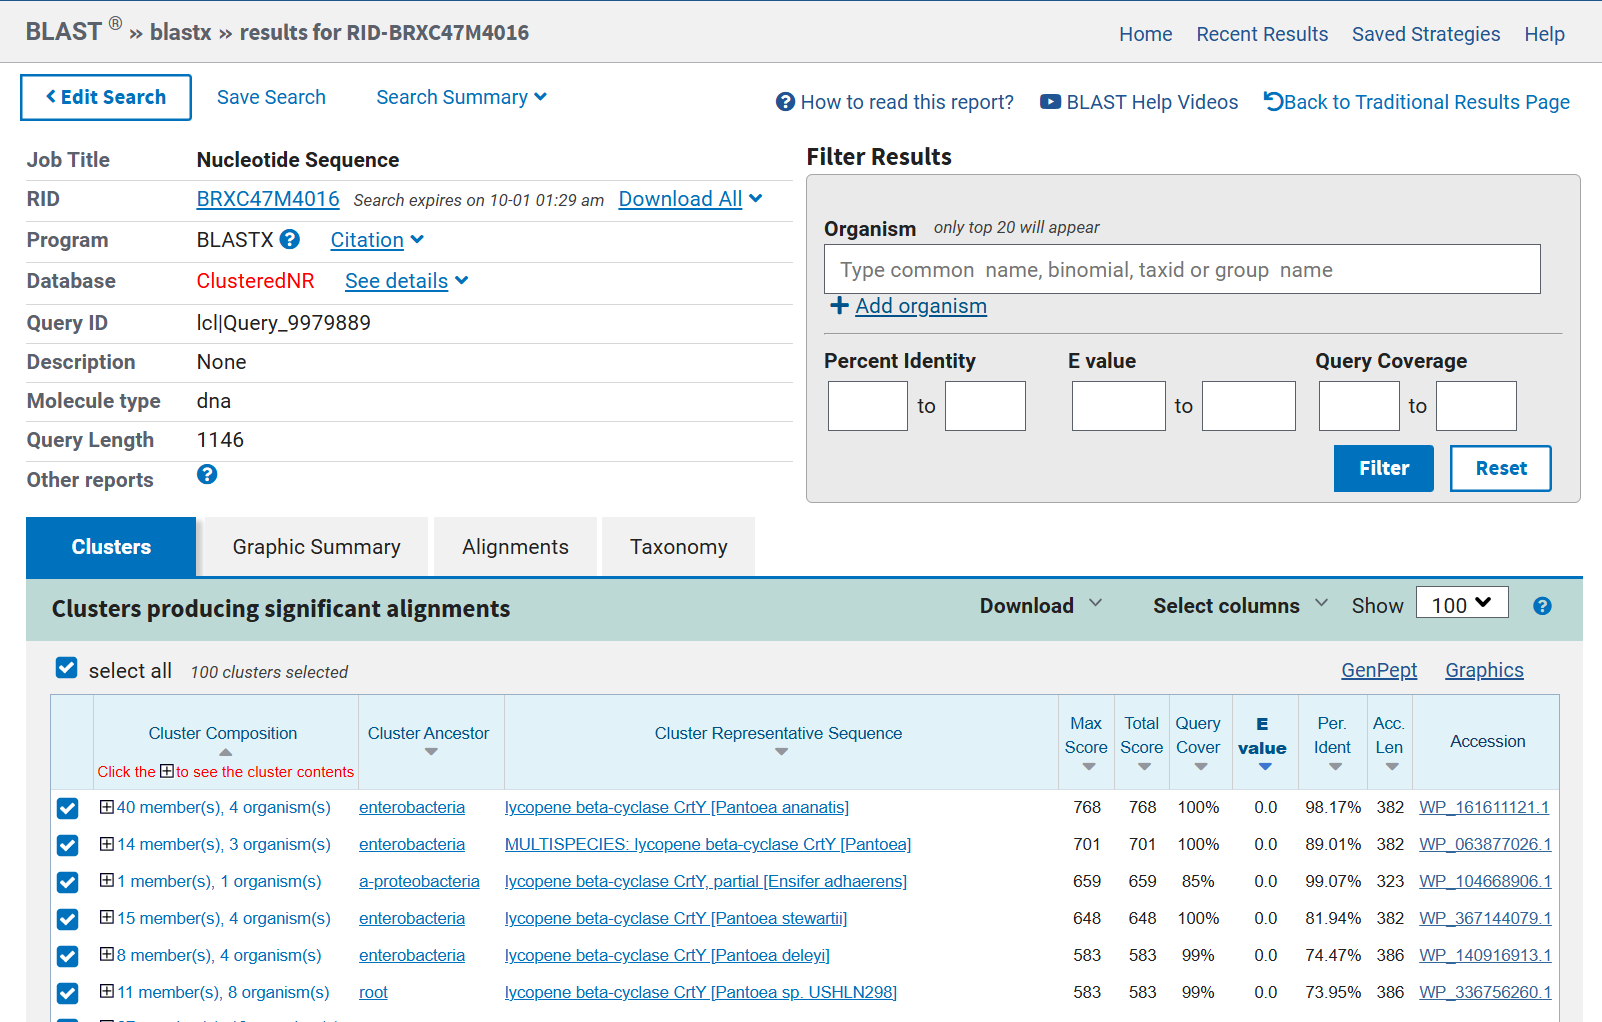Sort by Max Score arrow icon

(1089, 767)
